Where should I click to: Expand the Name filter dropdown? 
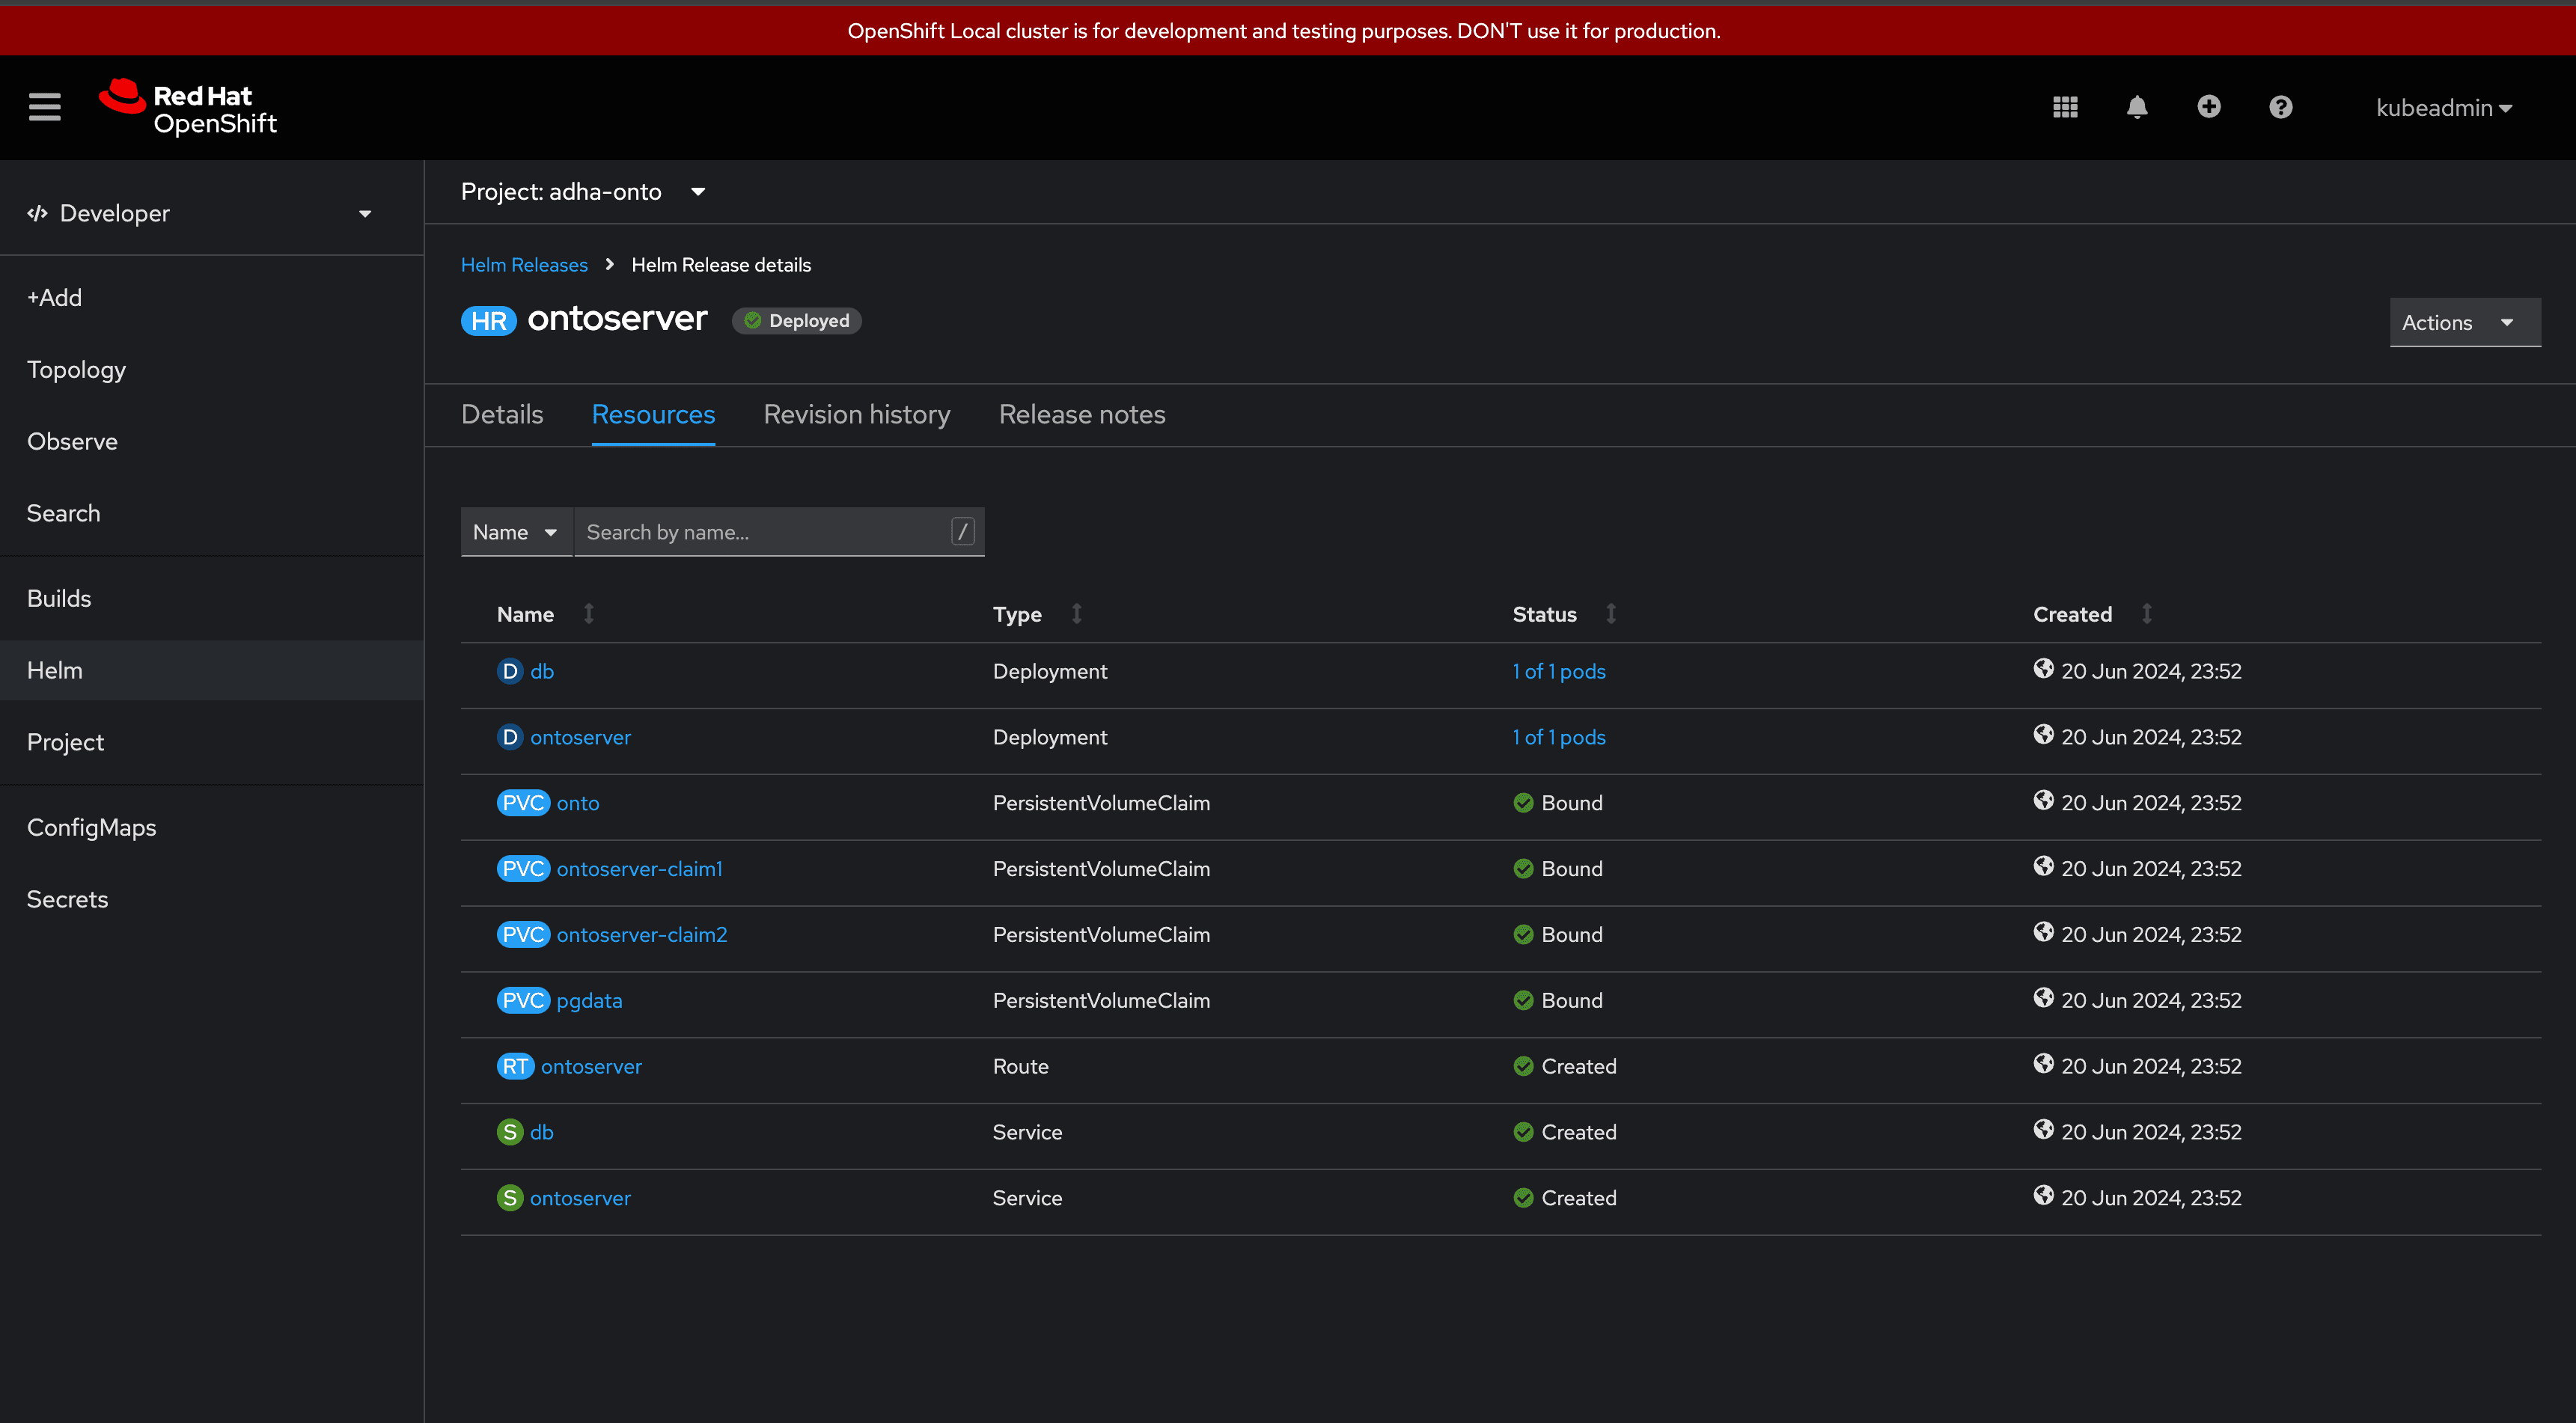(x=515, y=531)
